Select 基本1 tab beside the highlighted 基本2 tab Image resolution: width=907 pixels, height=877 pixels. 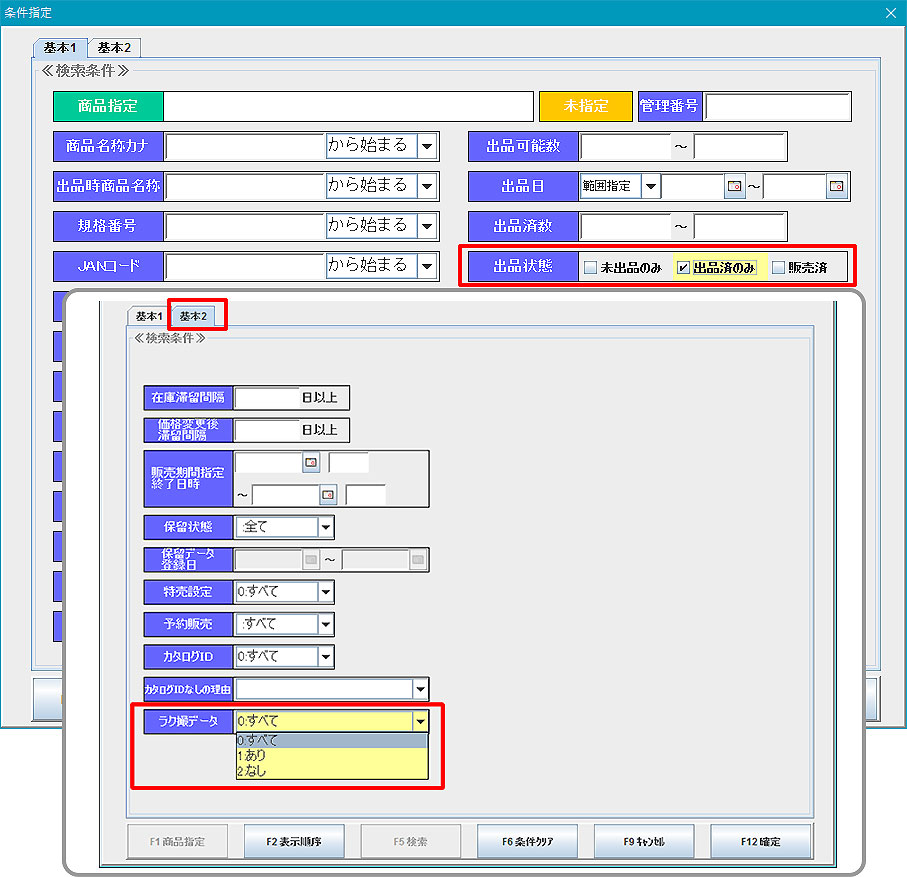(148, 316)
